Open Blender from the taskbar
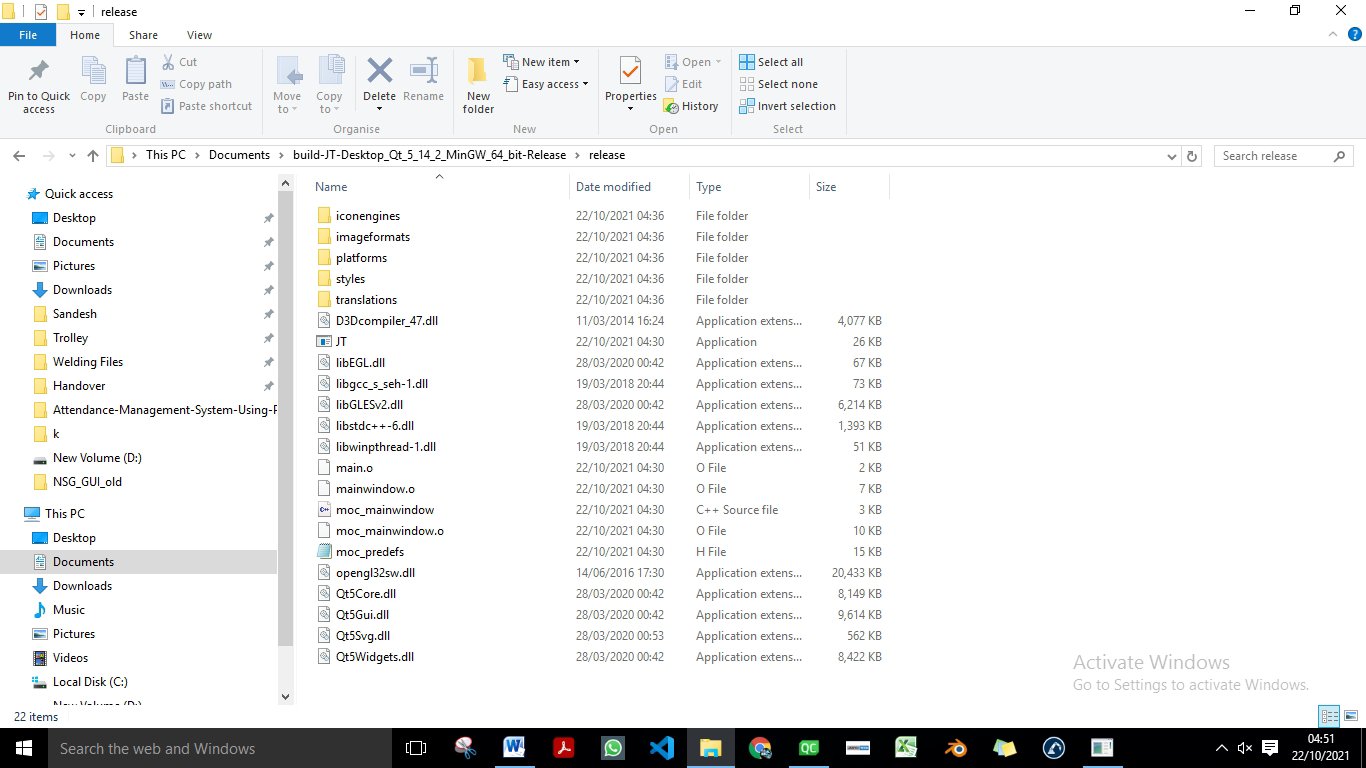The height and width of the screenshot is (768, 1366). tap(955, 748)
